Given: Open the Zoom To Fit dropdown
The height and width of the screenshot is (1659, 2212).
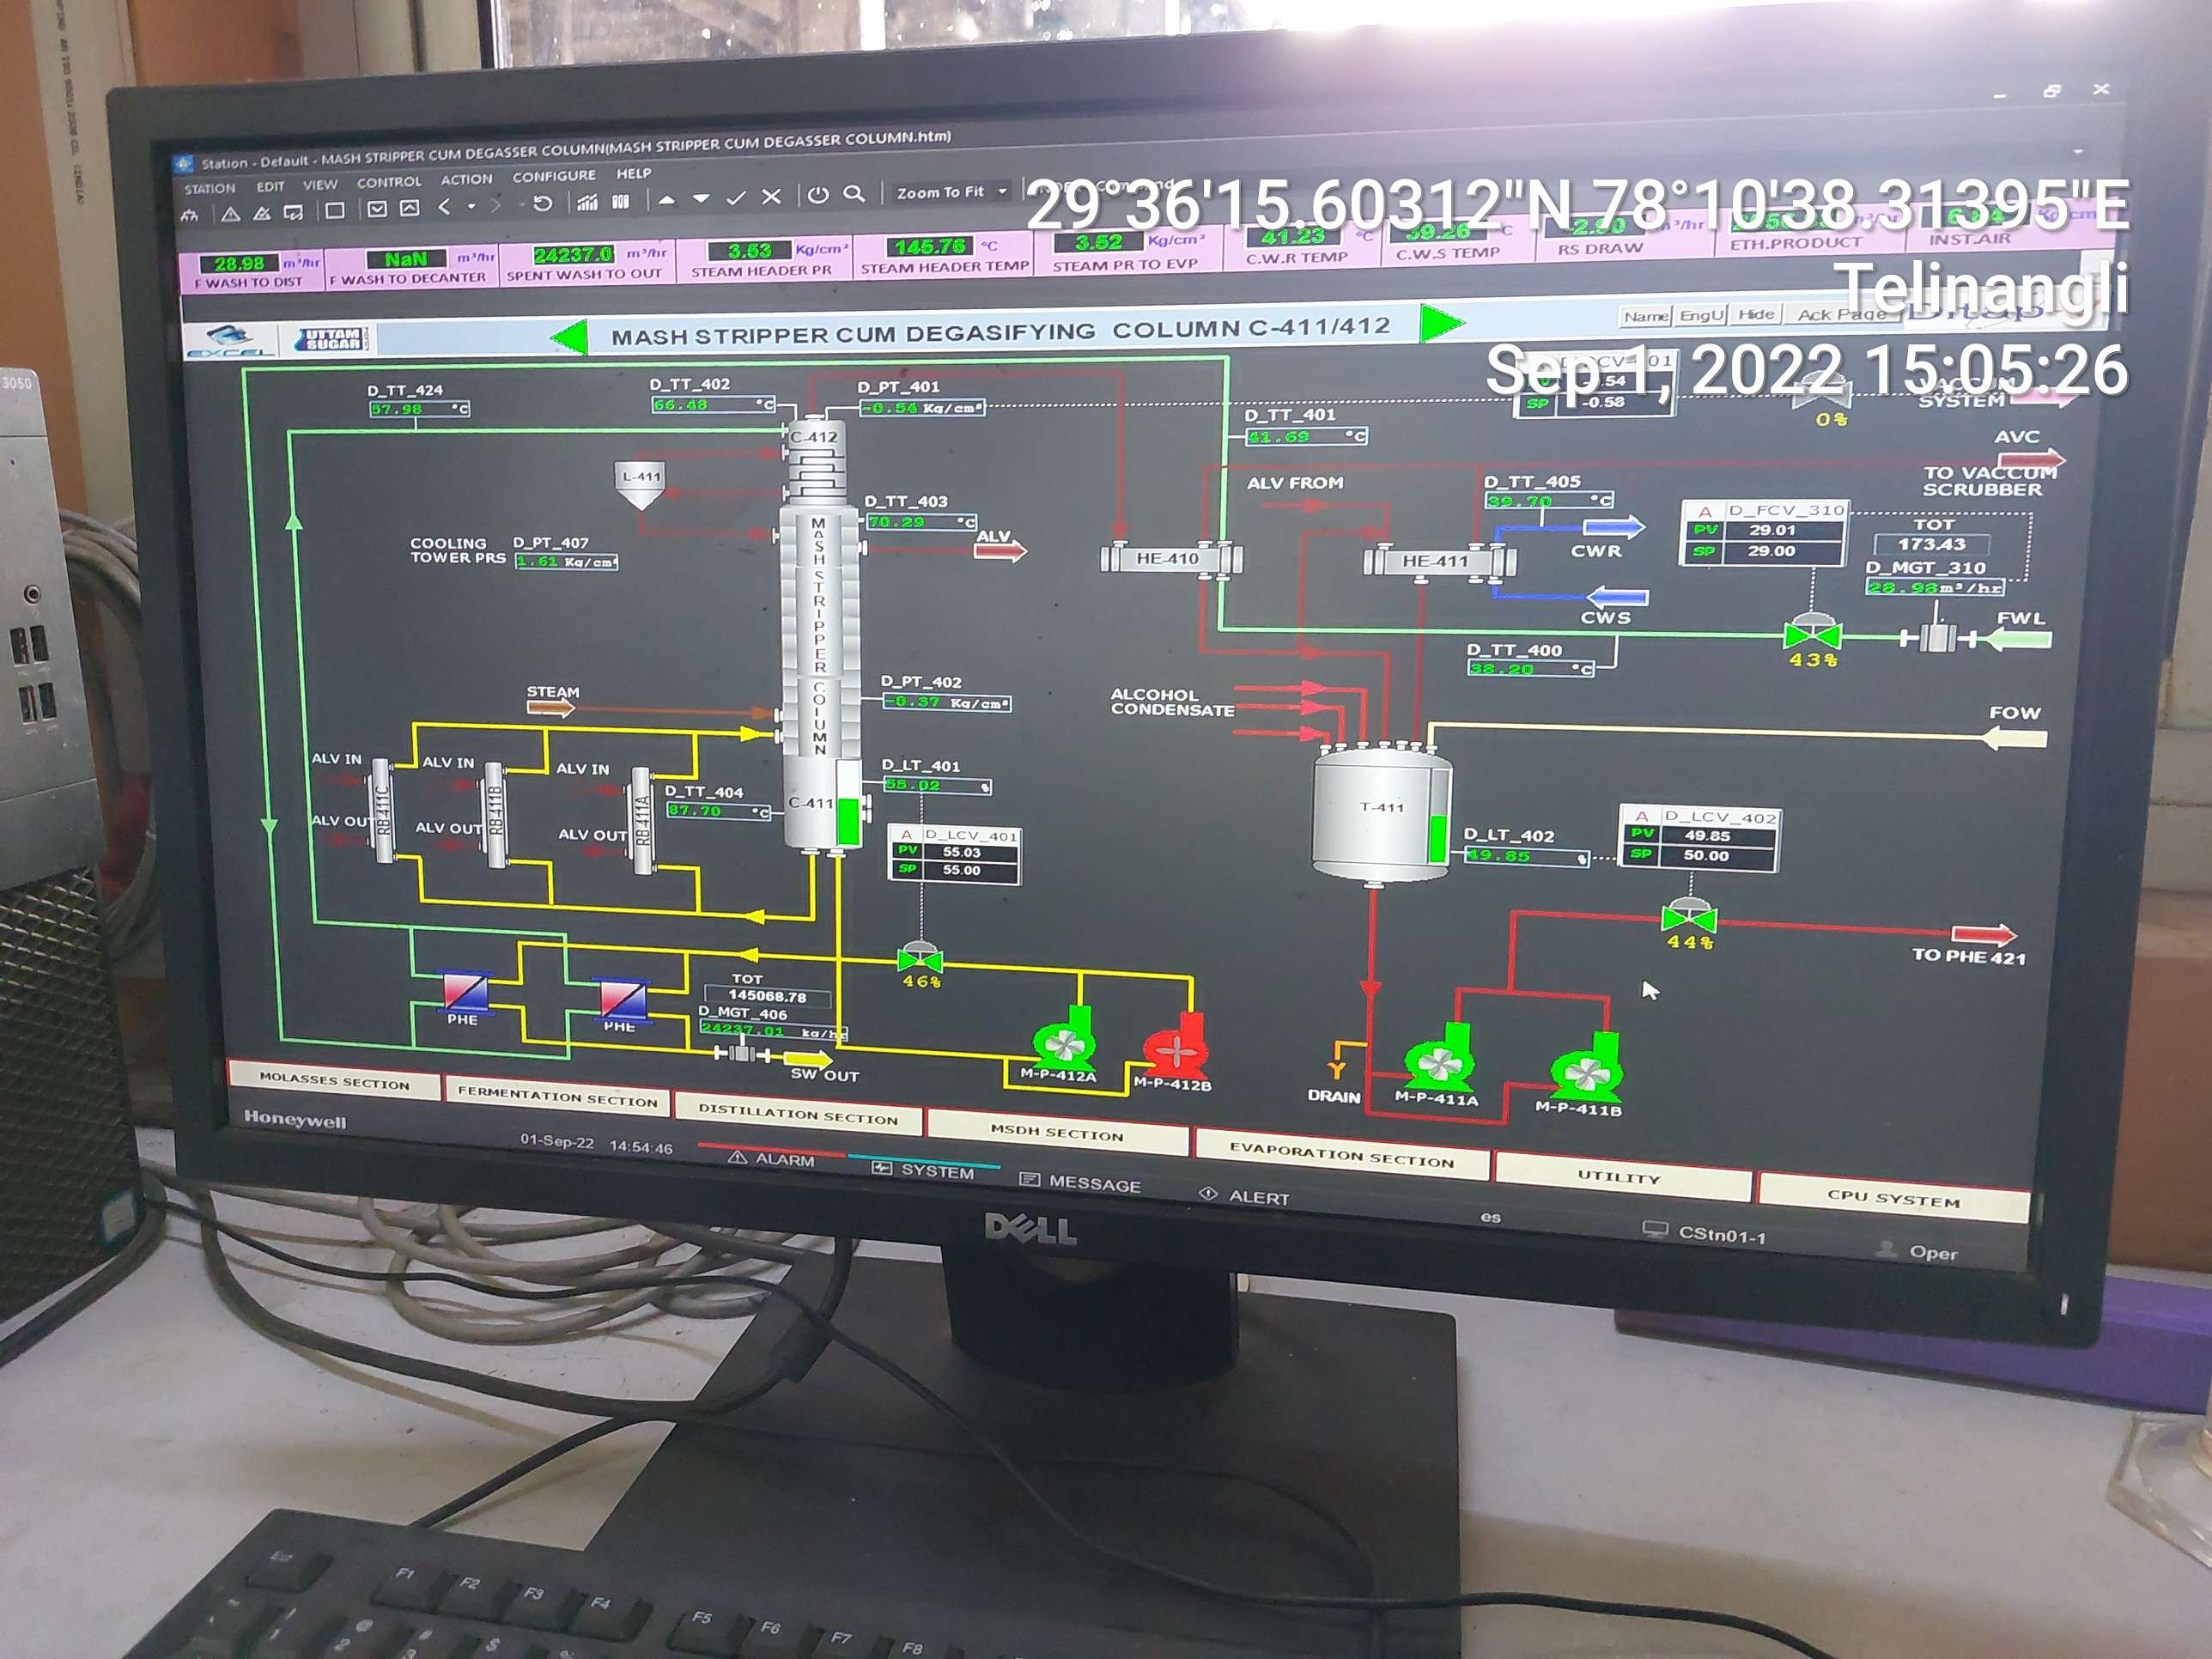Looking at the screenshot, I should [x=1002, y=191].
